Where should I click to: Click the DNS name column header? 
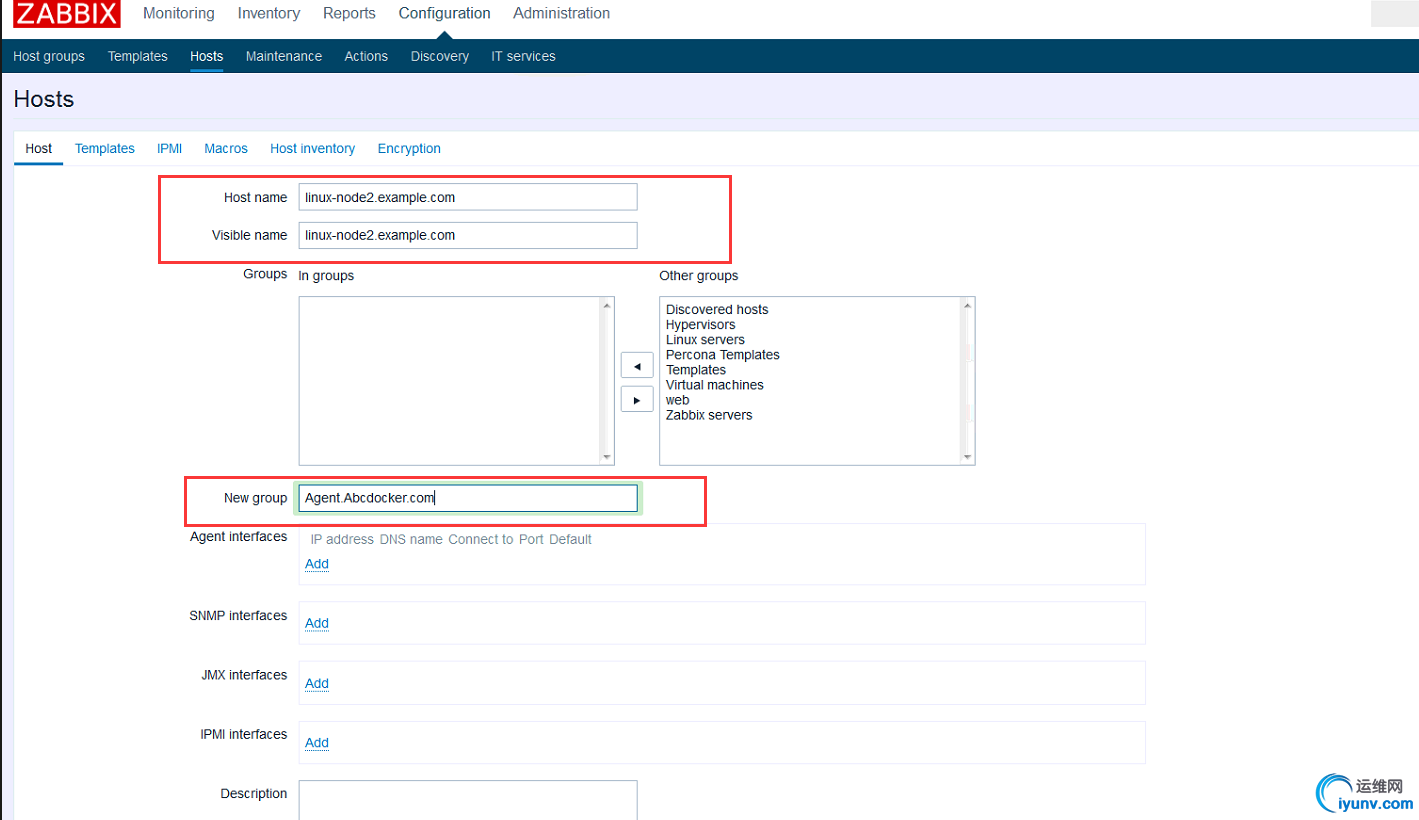(411, 539)
